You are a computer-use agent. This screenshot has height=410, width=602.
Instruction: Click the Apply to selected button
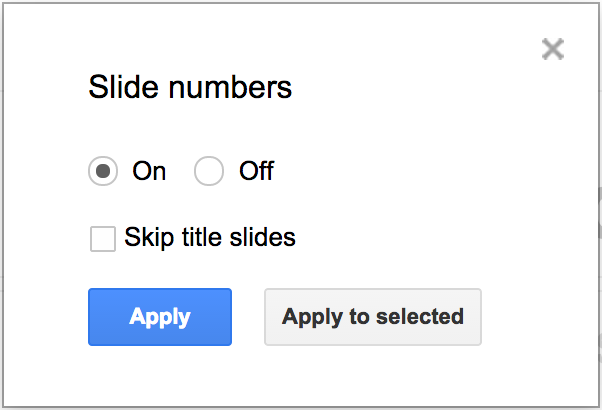point(373,317)
